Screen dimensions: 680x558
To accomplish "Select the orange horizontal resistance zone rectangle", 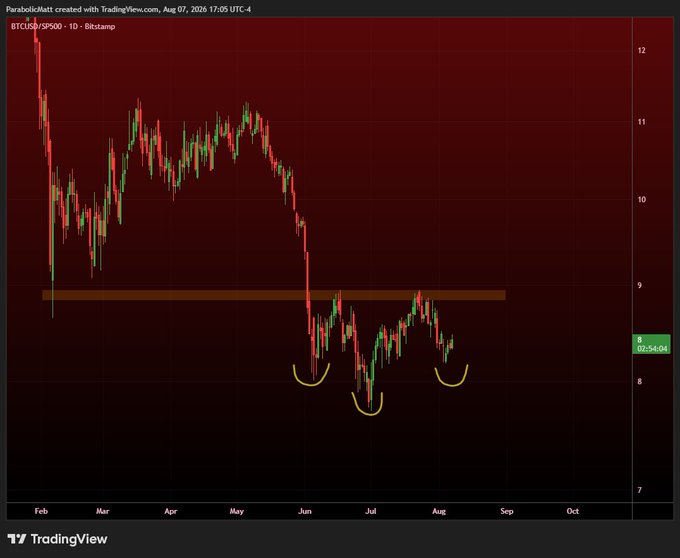I will 274,295.
